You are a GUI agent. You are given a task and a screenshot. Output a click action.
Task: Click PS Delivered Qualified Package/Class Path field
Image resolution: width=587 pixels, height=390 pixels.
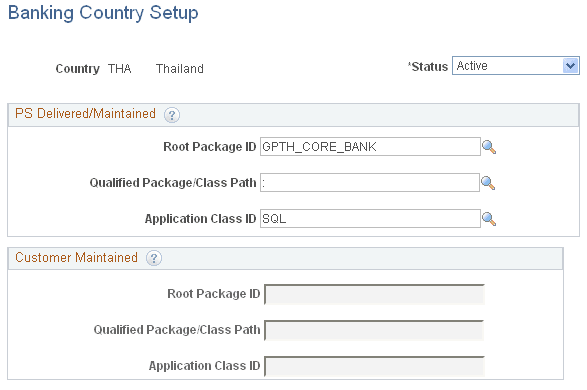pos(370,183)
